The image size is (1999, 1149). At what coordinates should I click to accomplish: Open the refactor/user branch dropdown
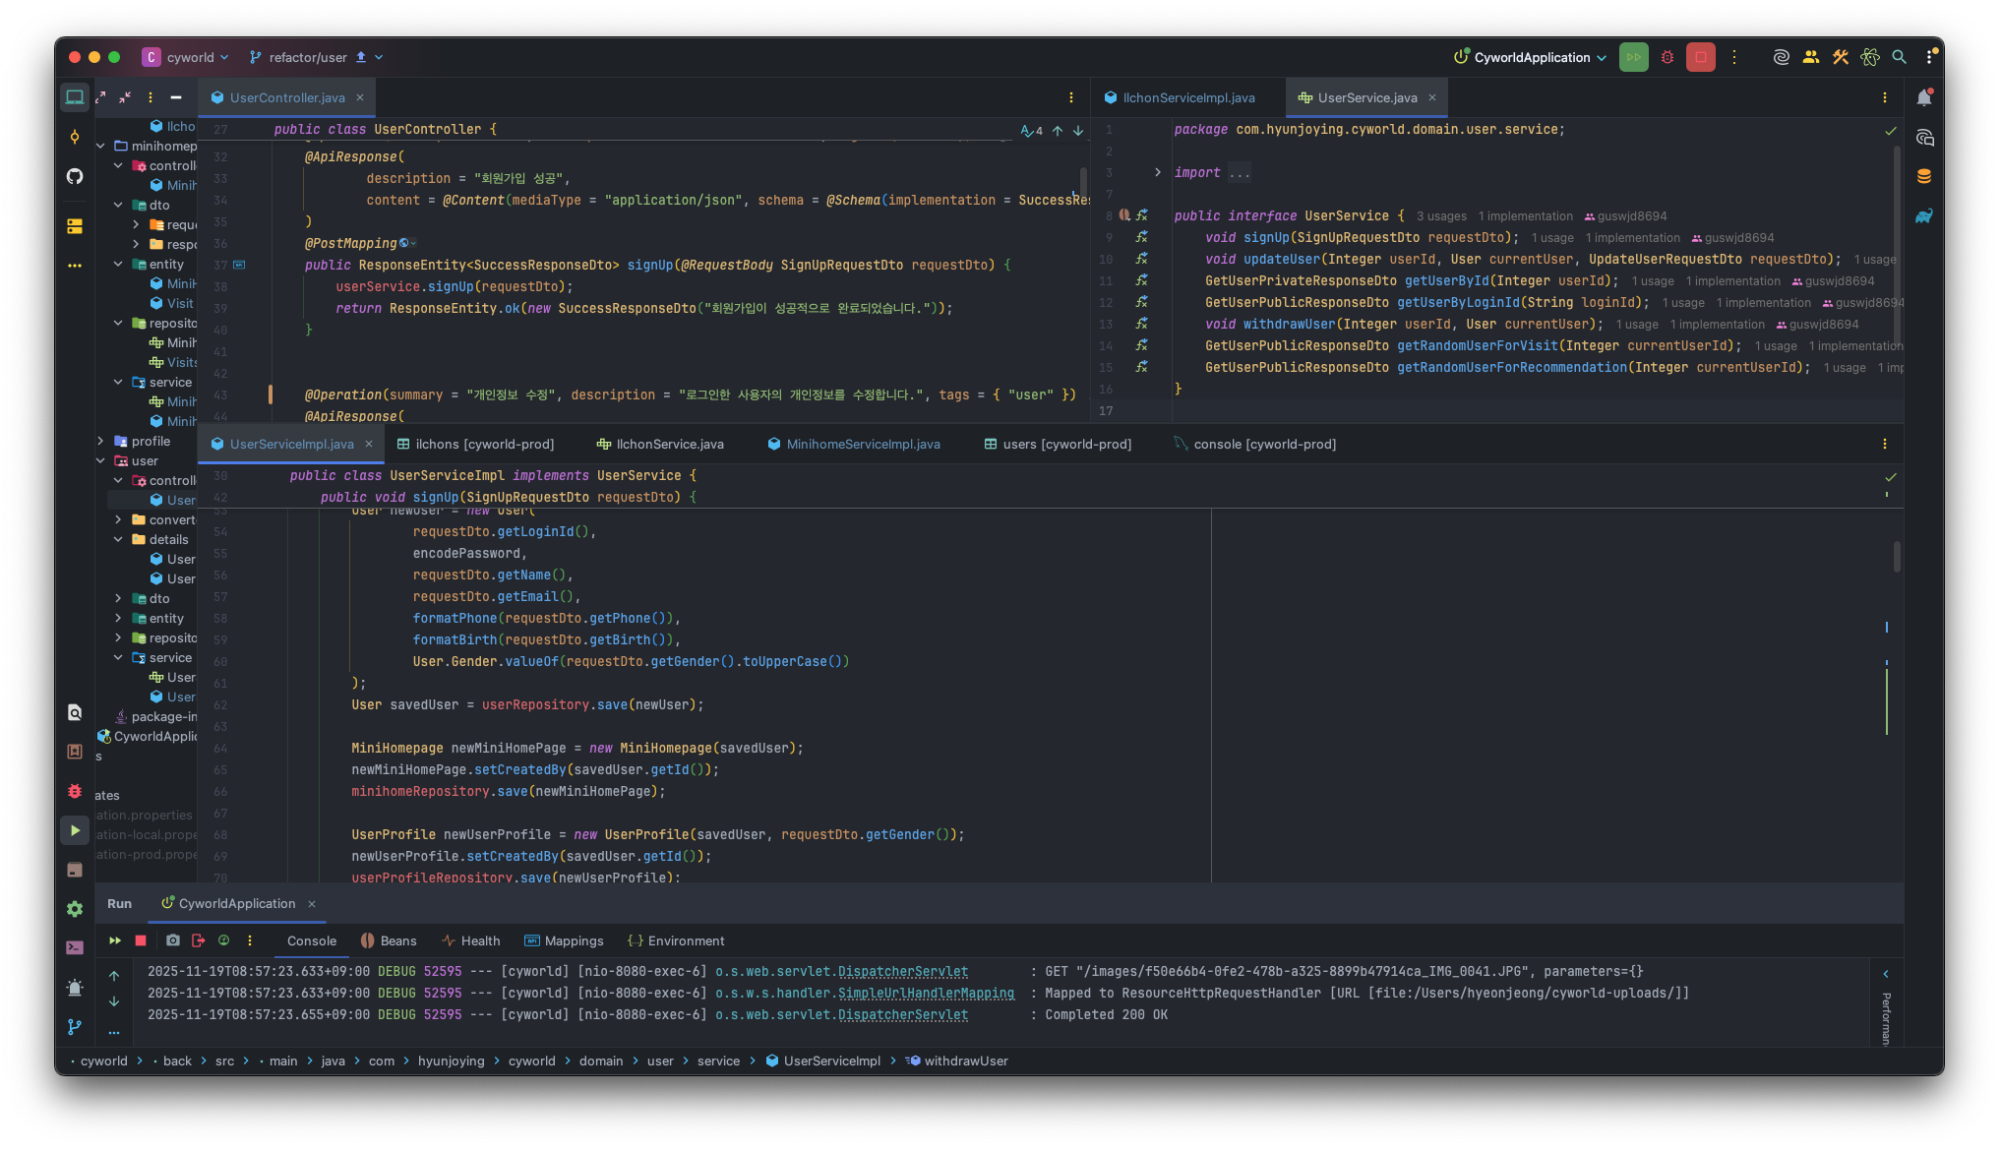click(315, 57)
